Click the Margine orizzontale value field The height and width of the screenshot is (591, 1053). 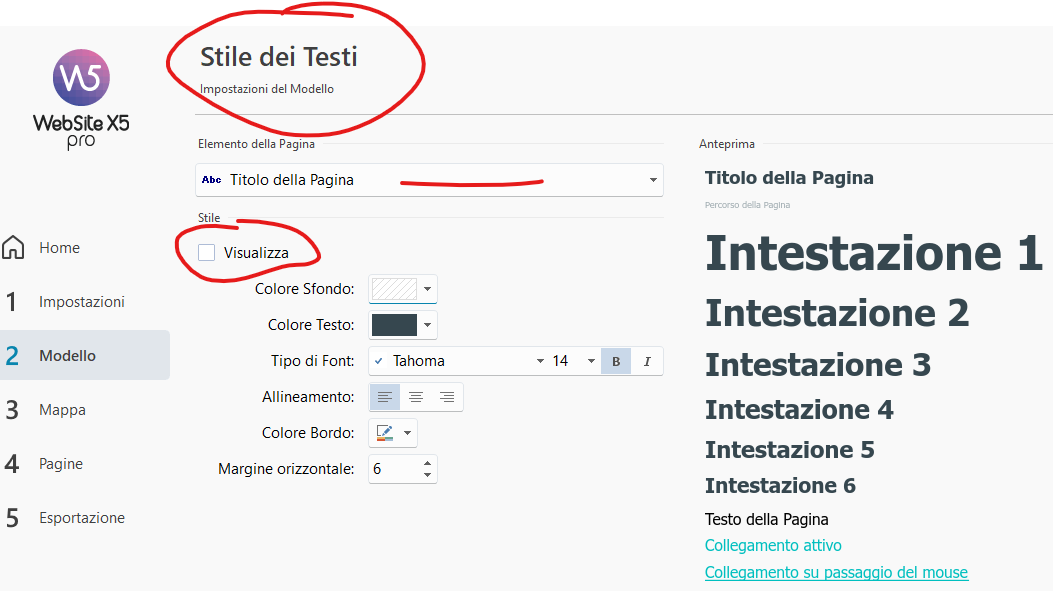[395, 469]
